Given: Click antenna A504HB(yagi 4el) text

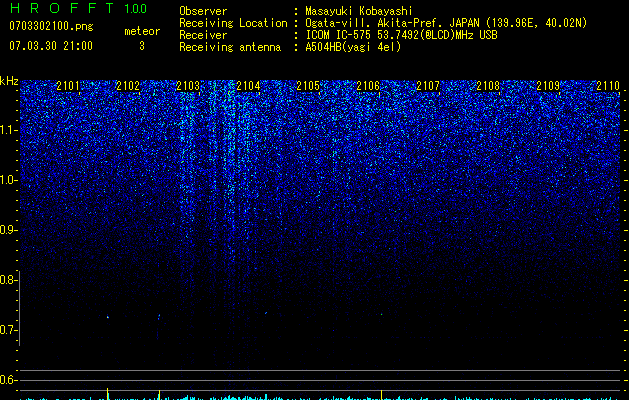Looking at the screenshot, I should coord(353,47).
